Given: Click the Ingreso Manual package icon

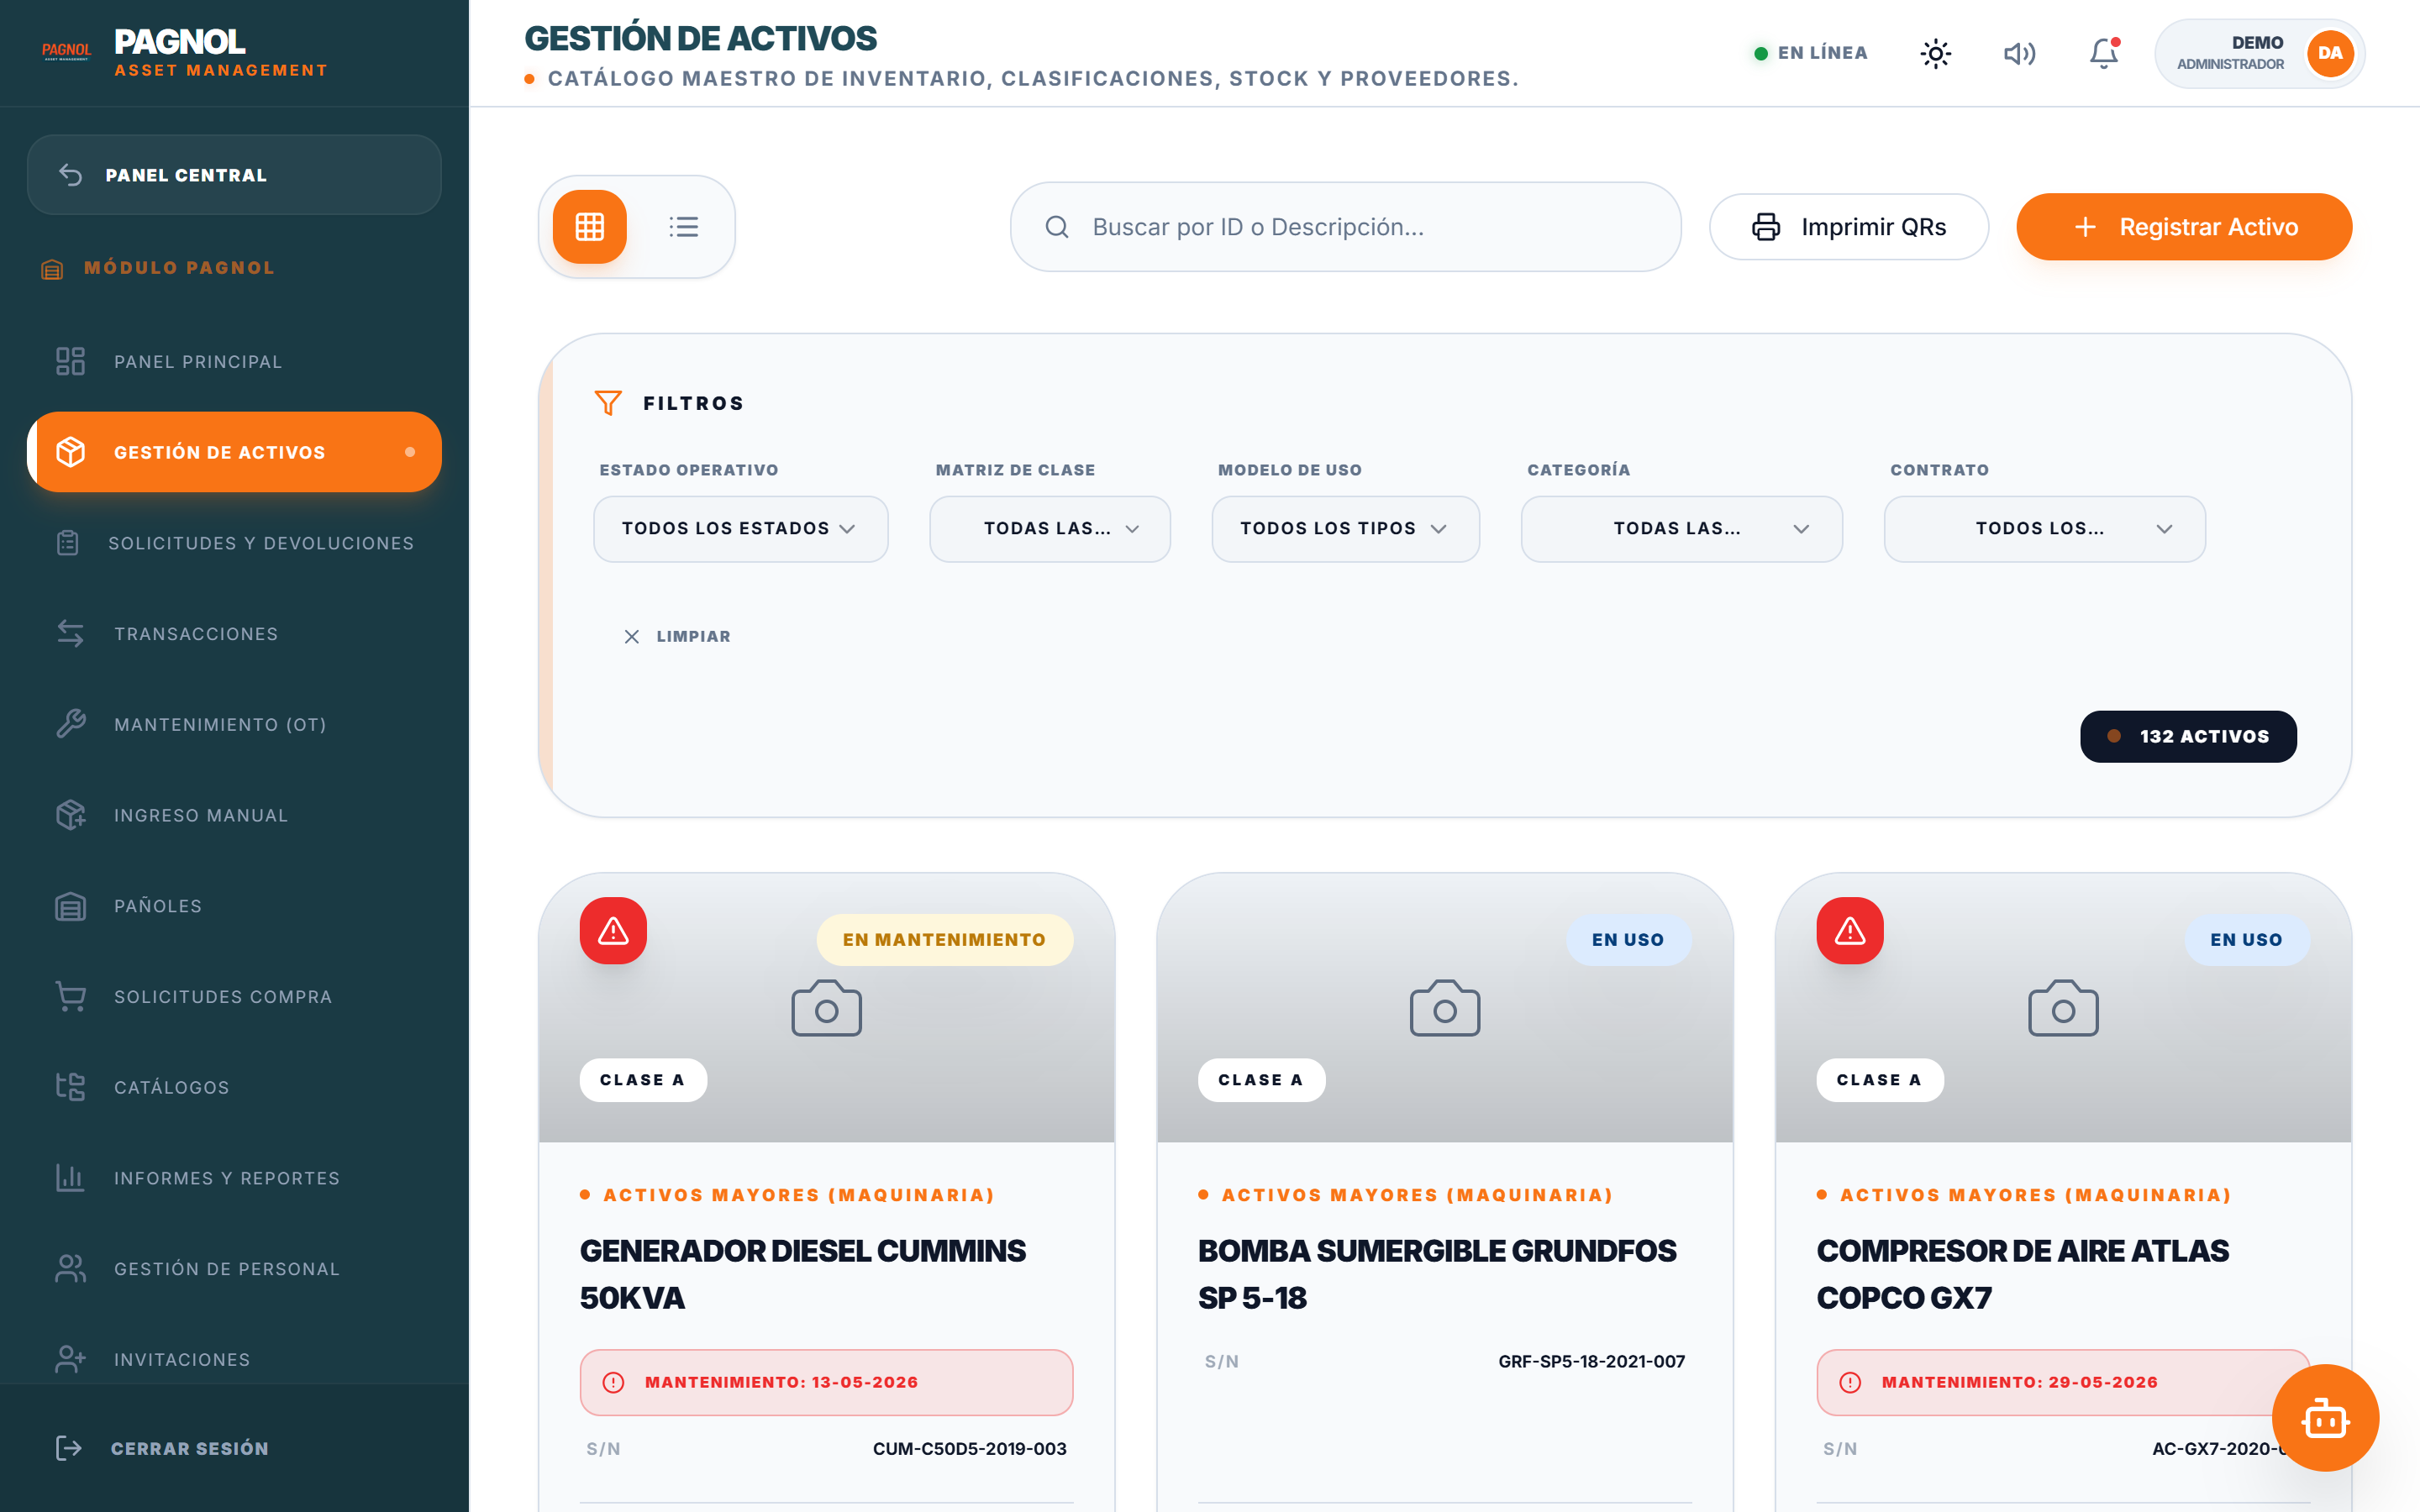Looking at the screenshot, I should coord(70,815).
